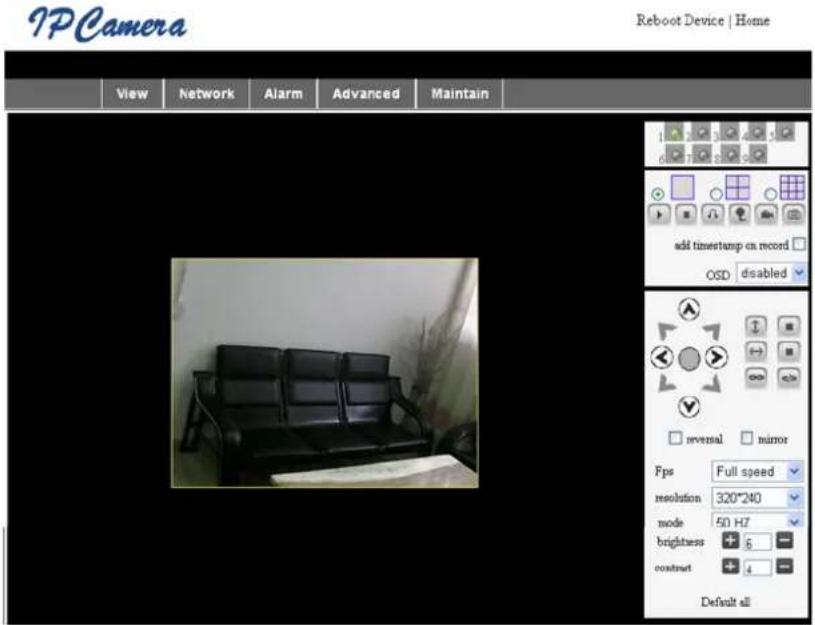Open the Network menu tab
The height and width of the screenshot is (625, 815).
pyautogui.click(x=206, y=94)
